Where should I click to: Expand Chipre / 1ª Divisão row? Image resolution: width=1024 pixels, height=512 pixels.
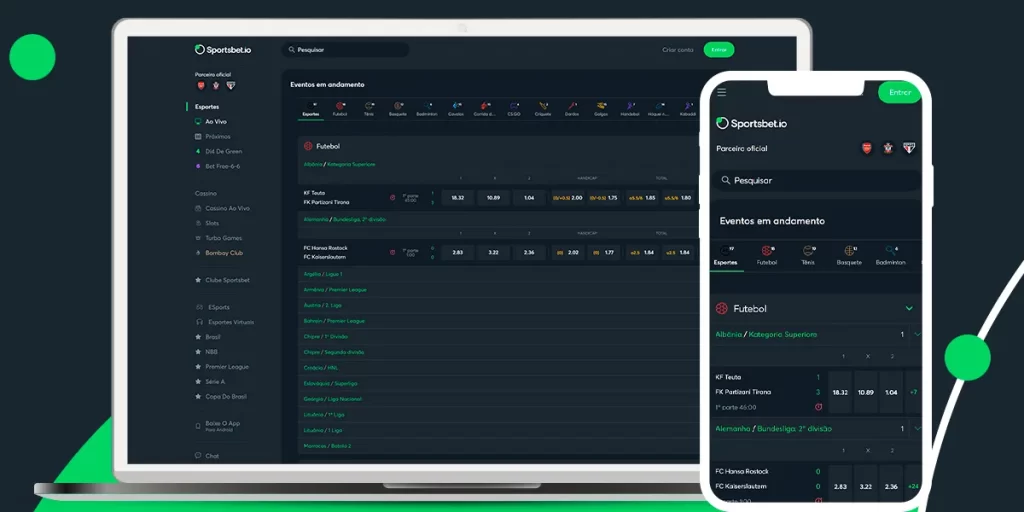pyautogui.click(x=498, y=336)
